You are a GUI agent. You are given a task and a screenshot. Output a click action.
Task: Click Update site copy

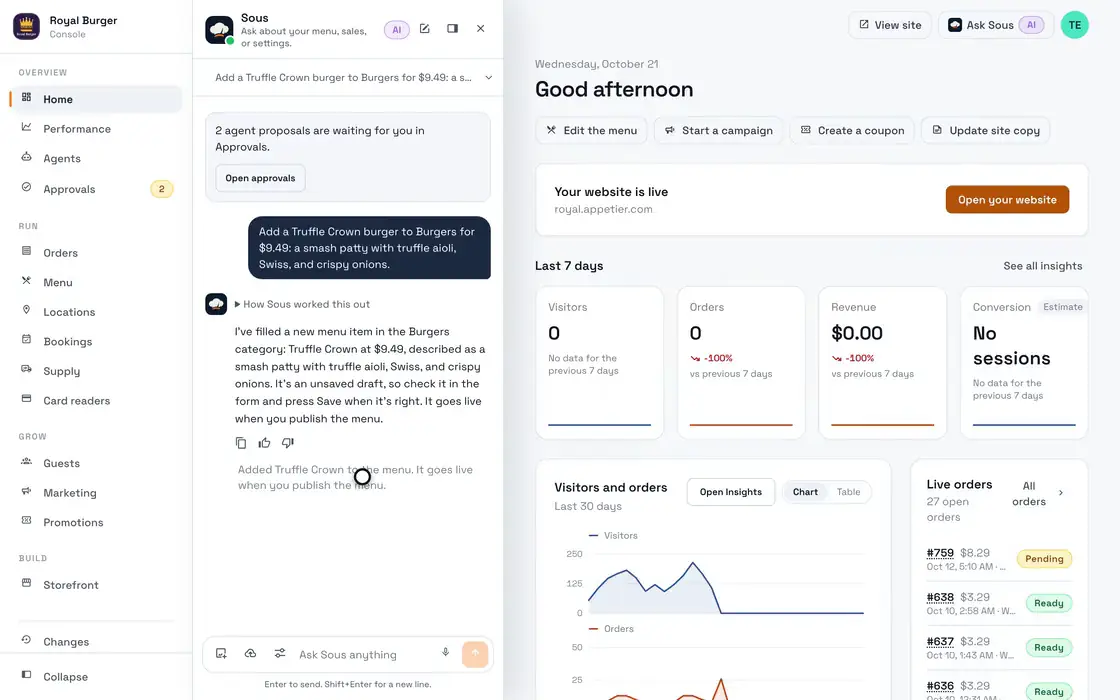point(986,131)
